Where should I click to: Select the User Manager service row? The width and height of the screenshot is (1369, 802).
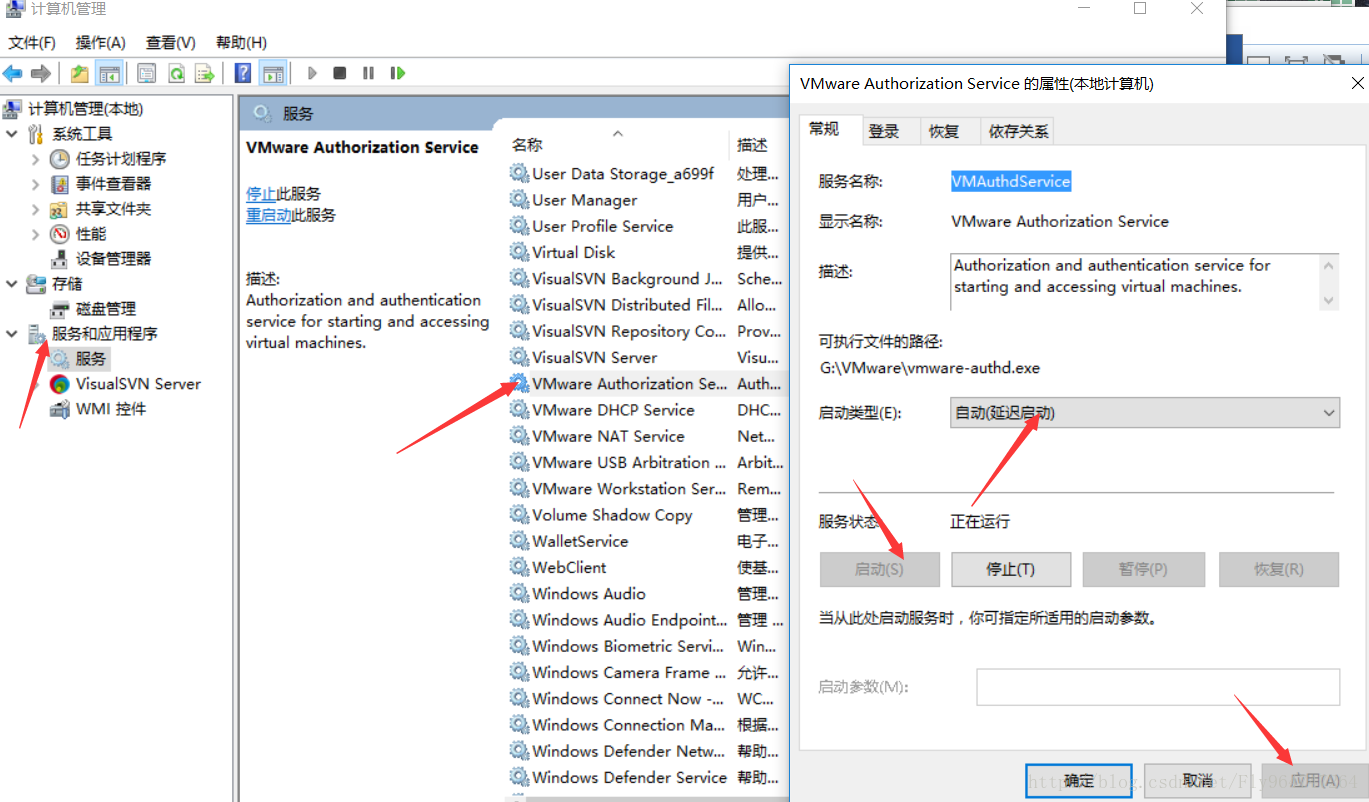648,200
